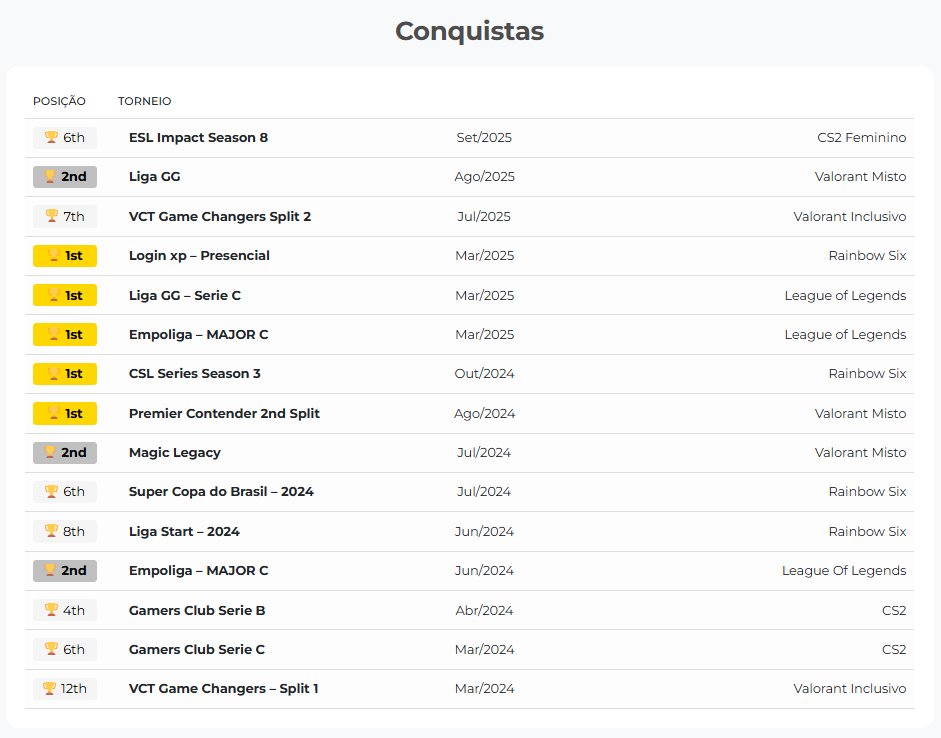This screenshot has width=941, height=738.
Task: Click CS2 in Gamers Club Serie B row
Action: [894, 610]
